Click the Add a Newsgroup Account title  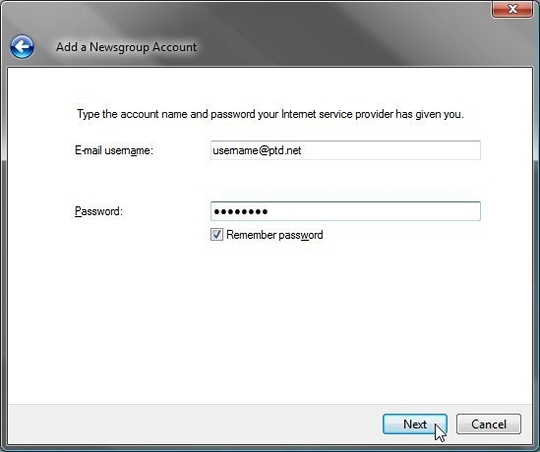pyautogui.click(x=126, y=47)
